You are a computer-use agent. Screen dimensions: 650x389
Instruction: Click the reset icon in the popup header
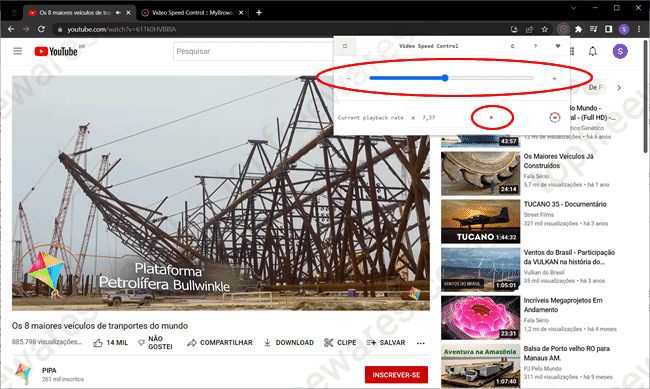tap(513, 46)
